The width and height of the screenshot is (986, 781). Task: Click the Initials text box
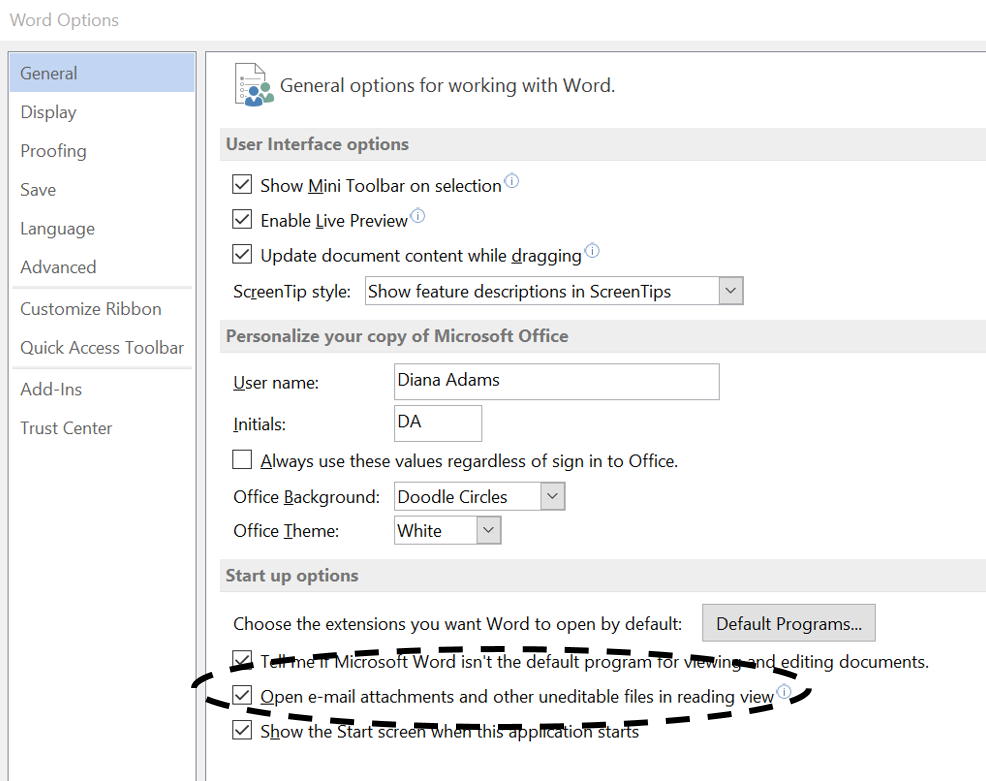point(438,423)
